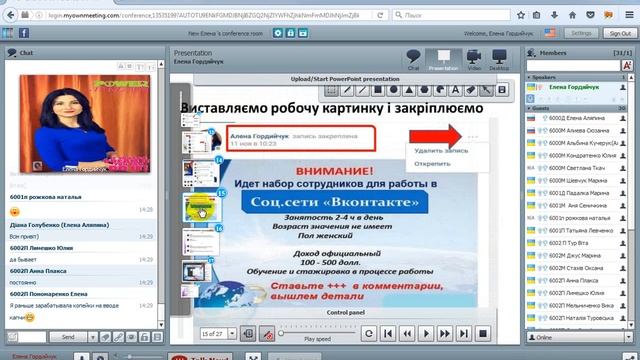This screenshot has width=640, height=360.
Task: Bookmark this page with the star icon
Action: pos(521,15)
